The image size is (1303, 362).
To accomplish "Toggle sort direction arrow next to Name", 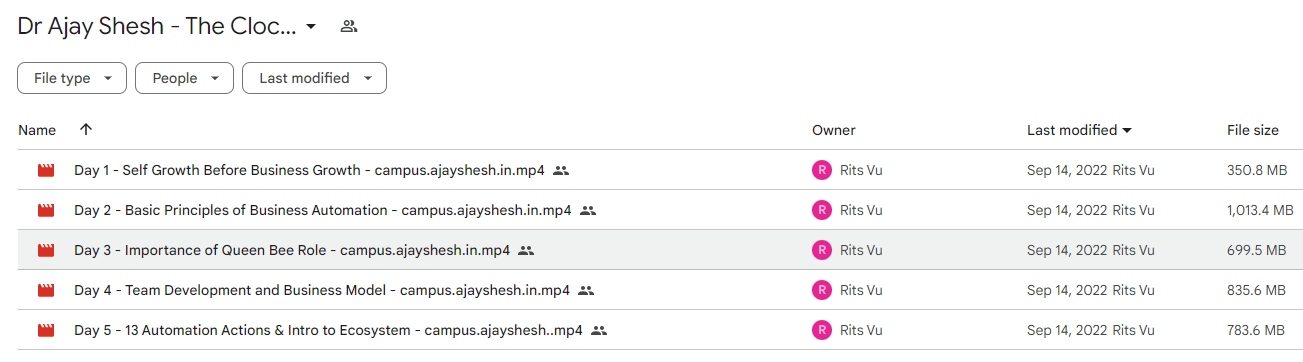I will coord(86,130).
